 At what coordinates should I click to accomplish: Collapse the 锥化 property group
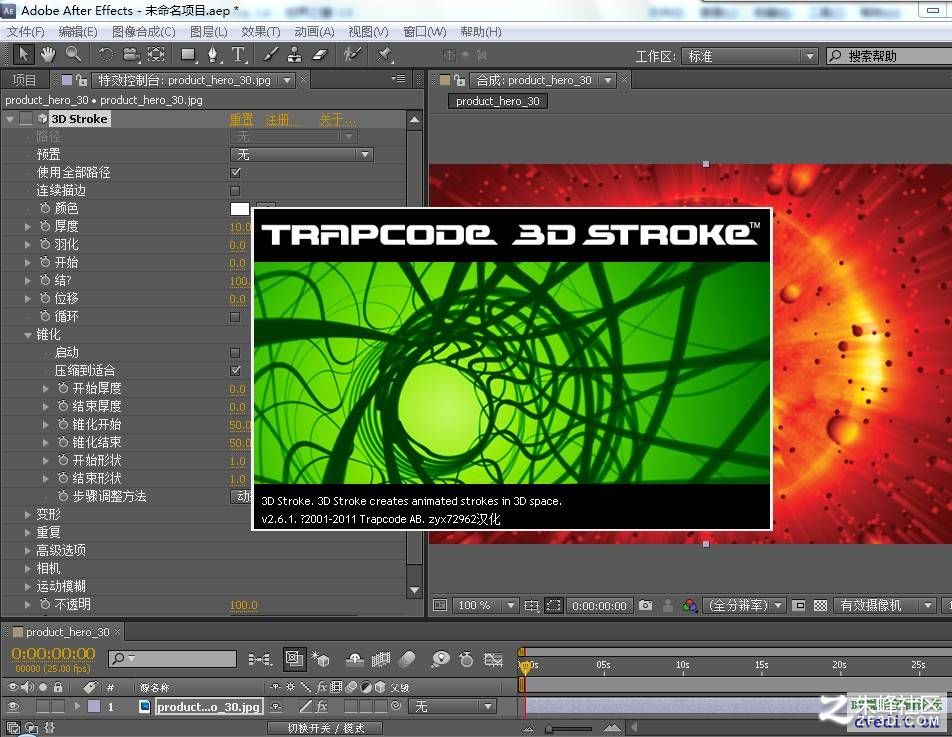(27, 335)
